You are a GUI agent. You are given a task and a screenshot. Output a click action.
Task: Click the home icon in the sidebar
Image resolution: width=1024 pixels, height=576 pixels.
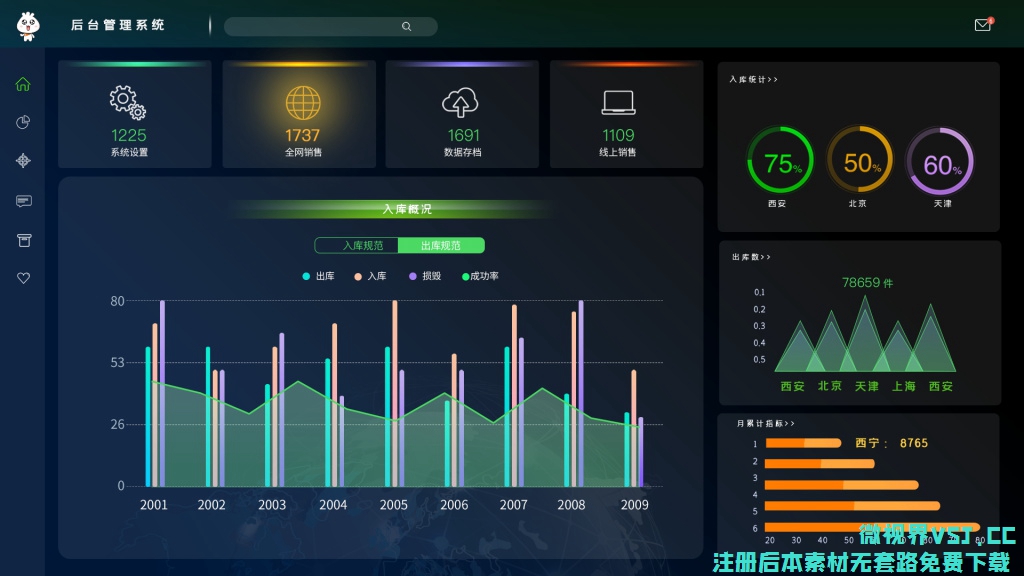(23, 84)
